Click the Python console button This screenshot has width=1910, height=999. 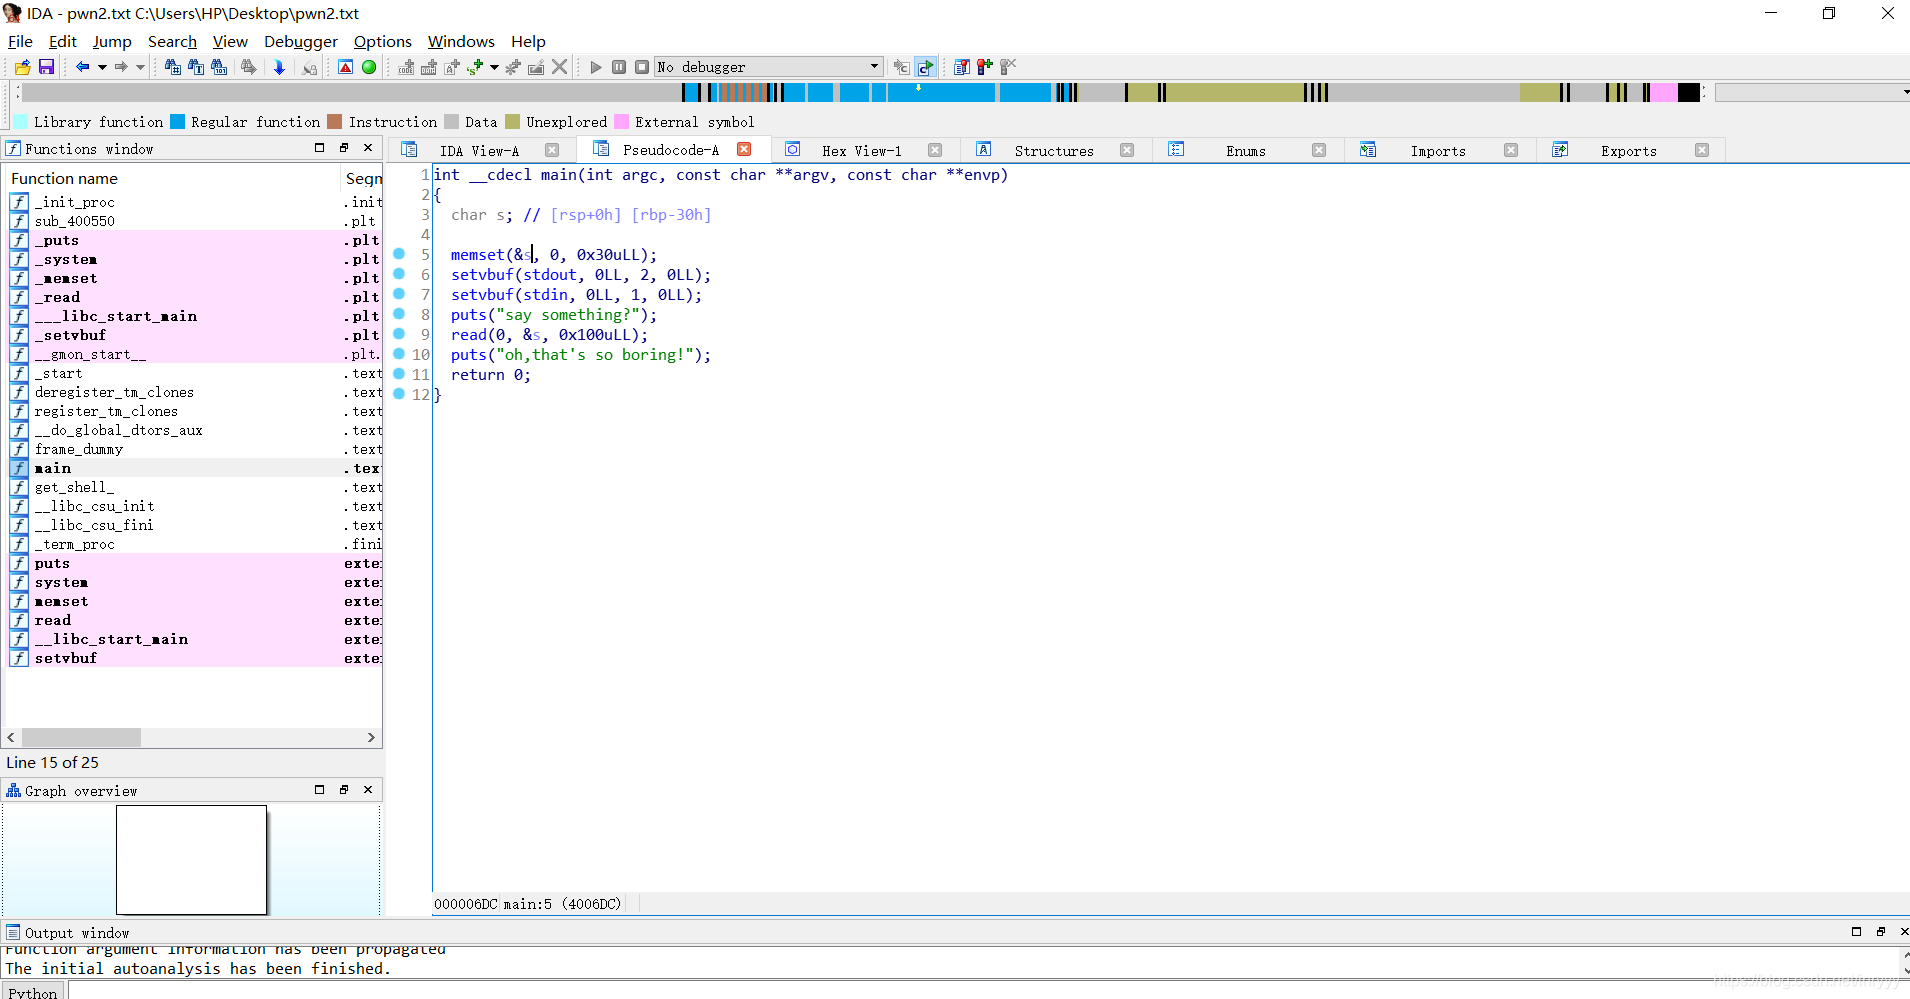coord(33,992)
